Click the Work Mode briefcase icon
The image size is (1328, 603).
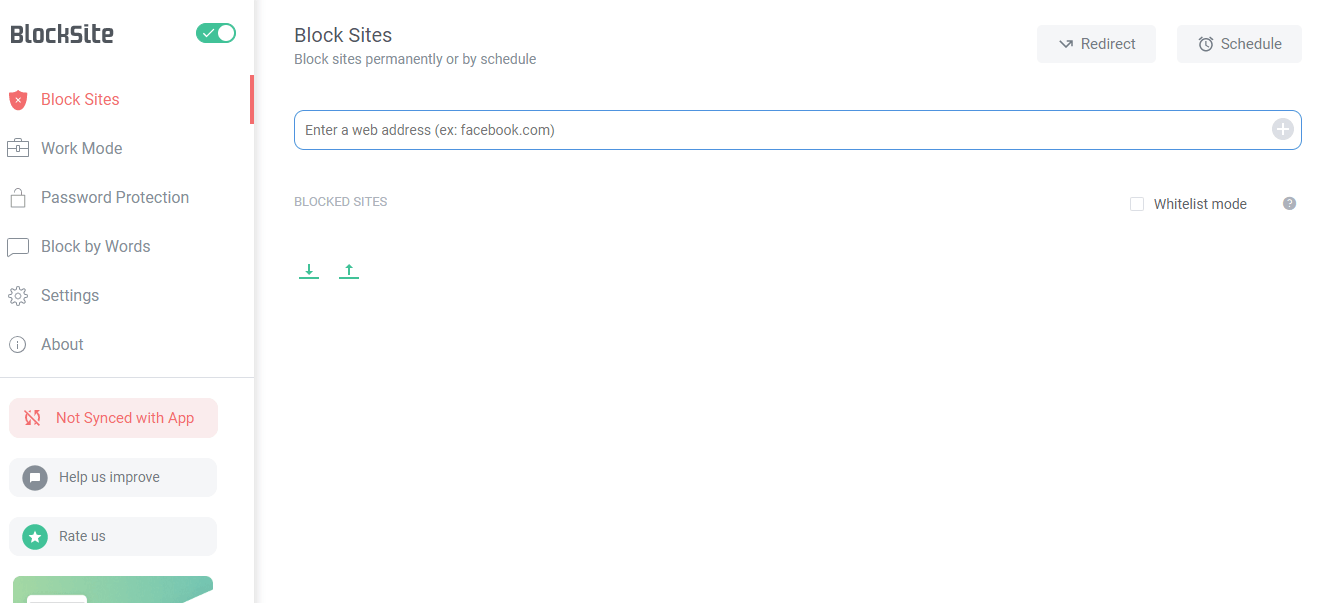pyautogui.click(x=18, y=149)
